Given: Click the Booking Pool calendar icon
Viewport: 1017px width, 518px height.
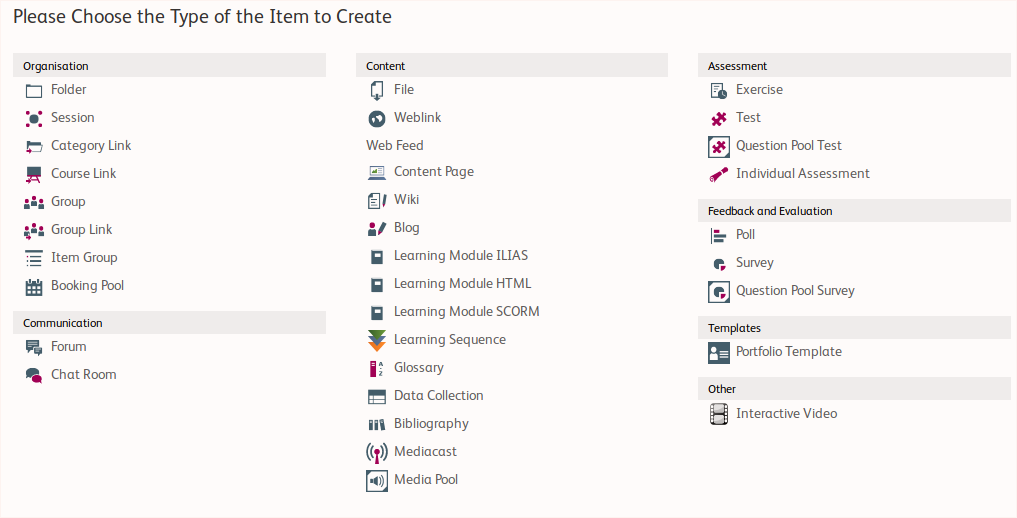Looking at the screenshot, I should click(x=34, y=286).
